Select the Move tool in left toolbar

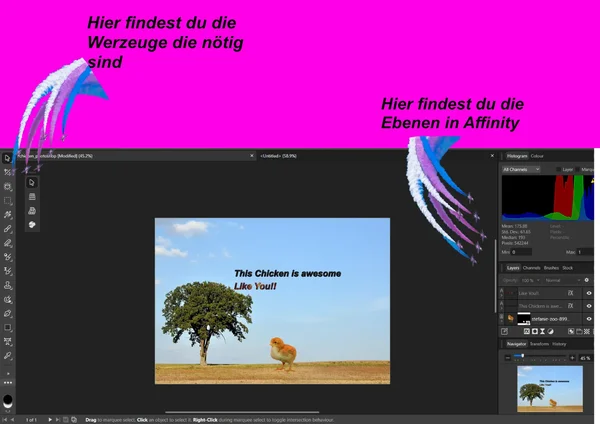[x=7, y=158]
